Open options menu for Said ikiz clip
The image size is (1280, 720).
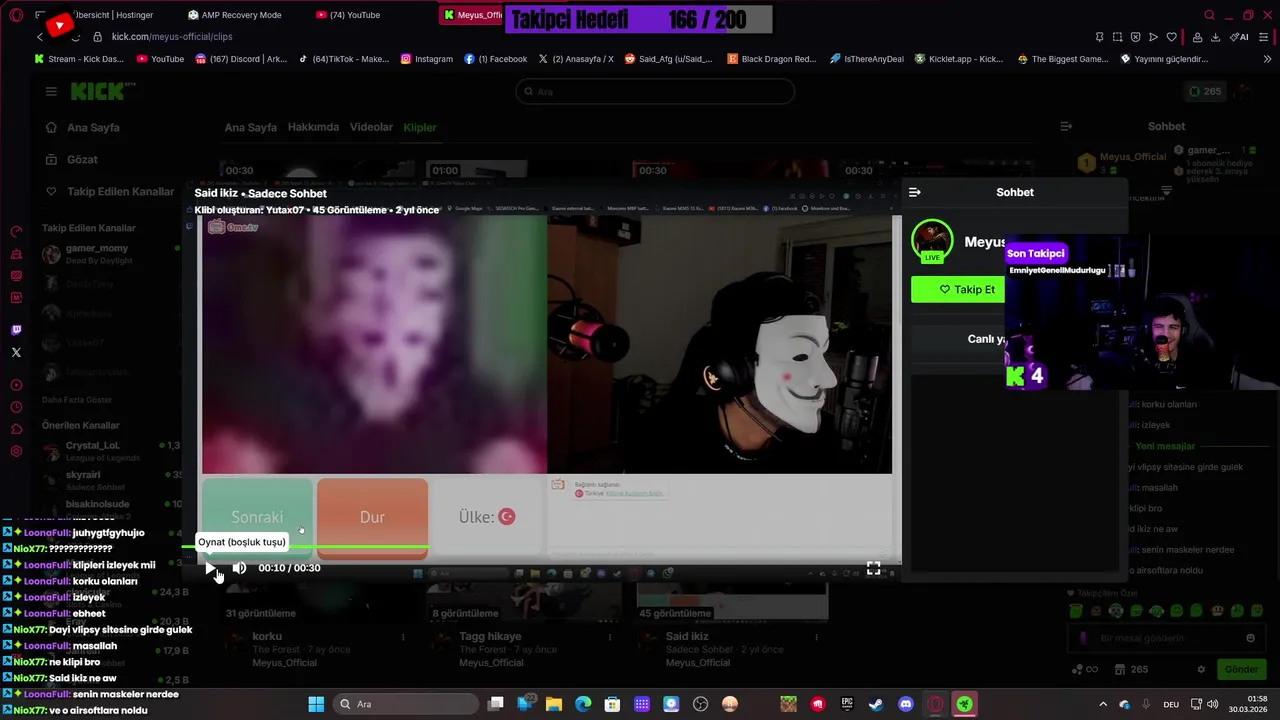[x=817, y=637]
